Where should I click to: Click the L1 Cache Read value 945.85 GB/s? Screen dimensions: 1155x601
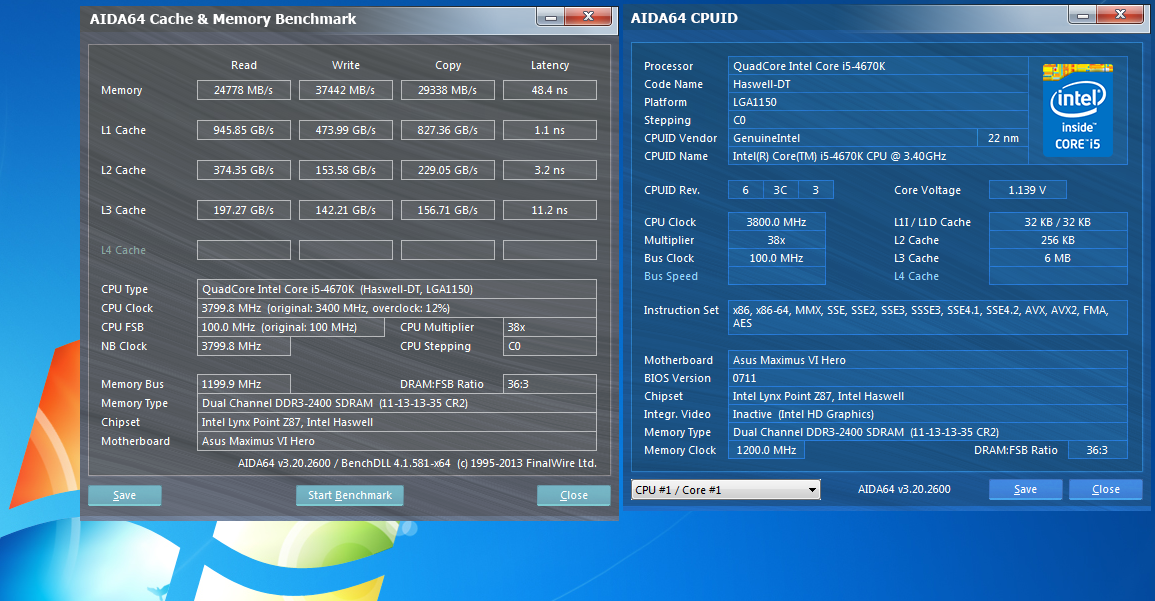click(244, 130)
